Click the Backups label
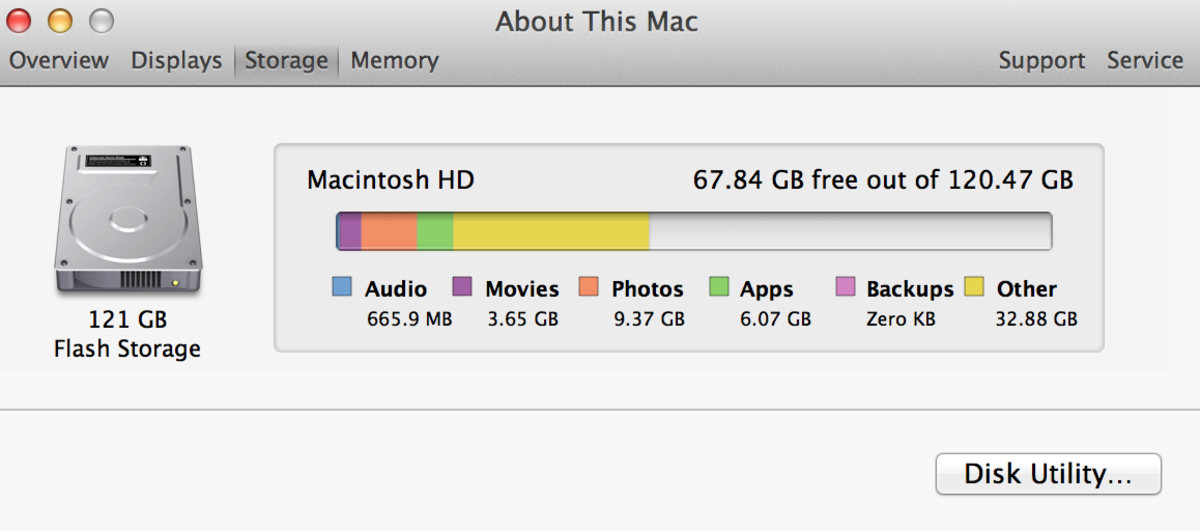 click(910, 290)
